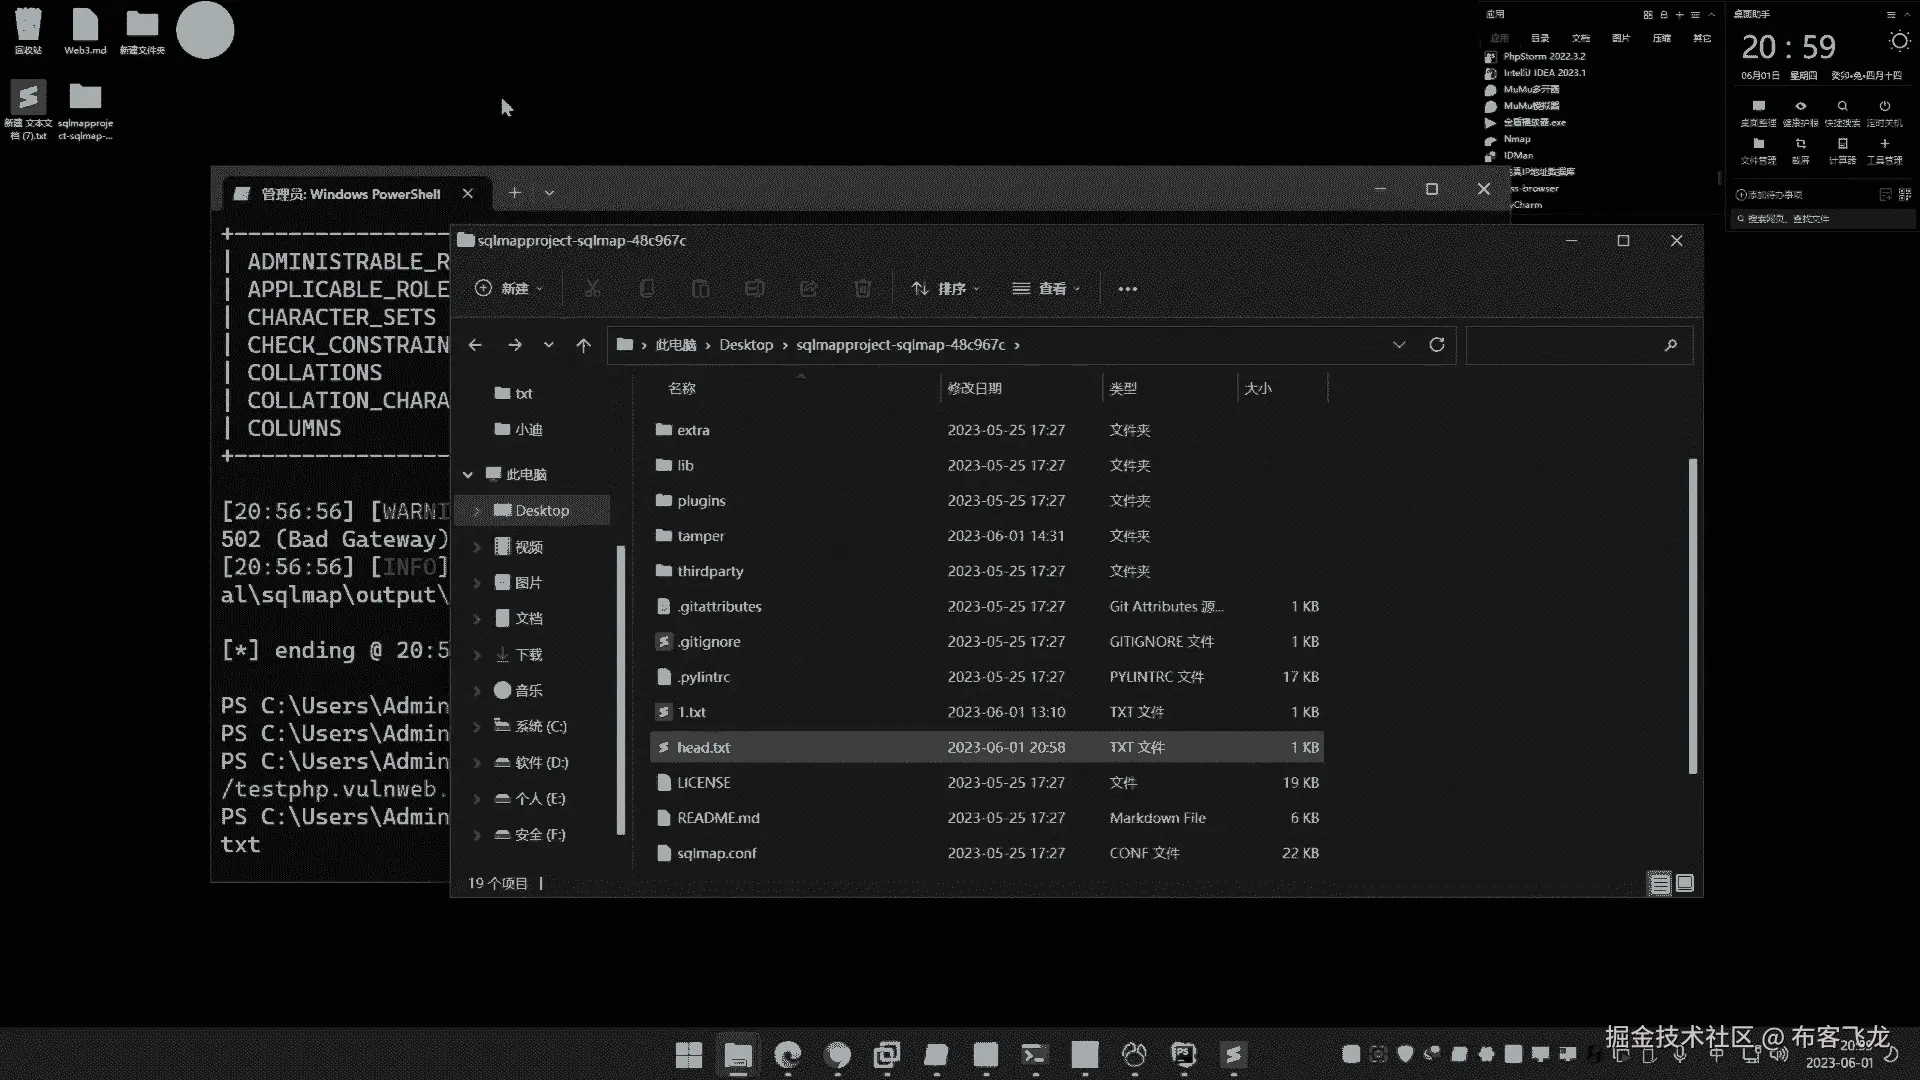Click the Rename icon in toolbar

coord(754,289)
